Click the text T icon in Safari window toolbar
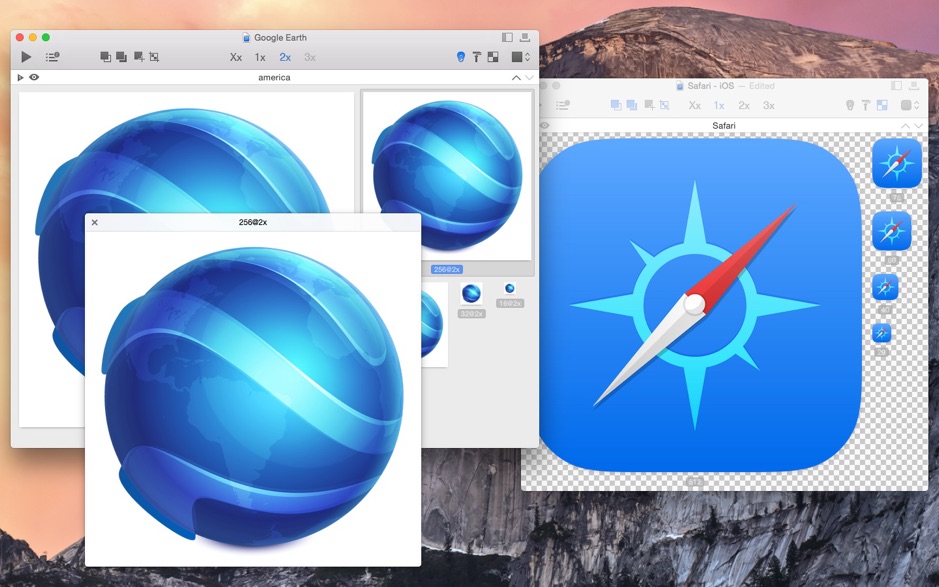 pyautogui.click(x=866, y=105)
